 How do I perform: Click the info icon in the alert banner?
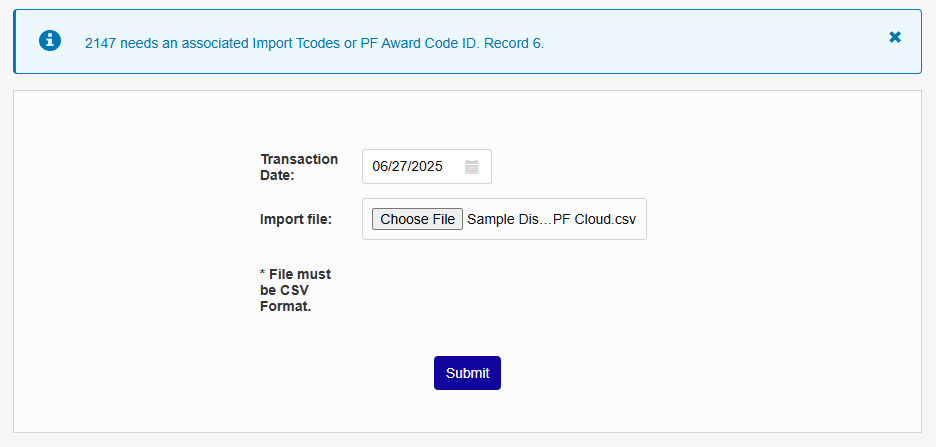(x=50, y=40)
